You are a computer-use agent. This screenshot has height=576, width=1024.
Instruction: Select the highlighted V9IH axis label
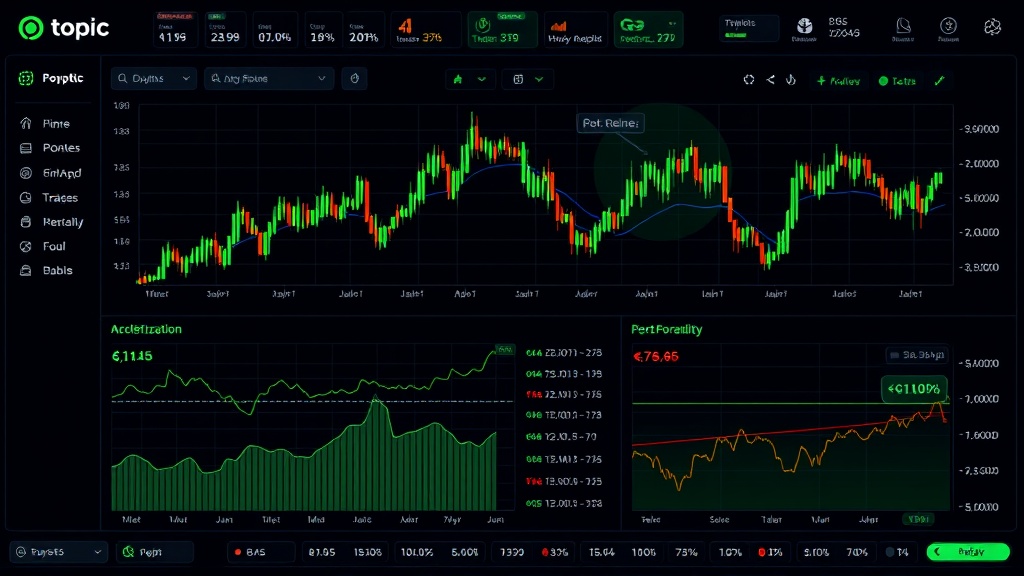(918, 520)
